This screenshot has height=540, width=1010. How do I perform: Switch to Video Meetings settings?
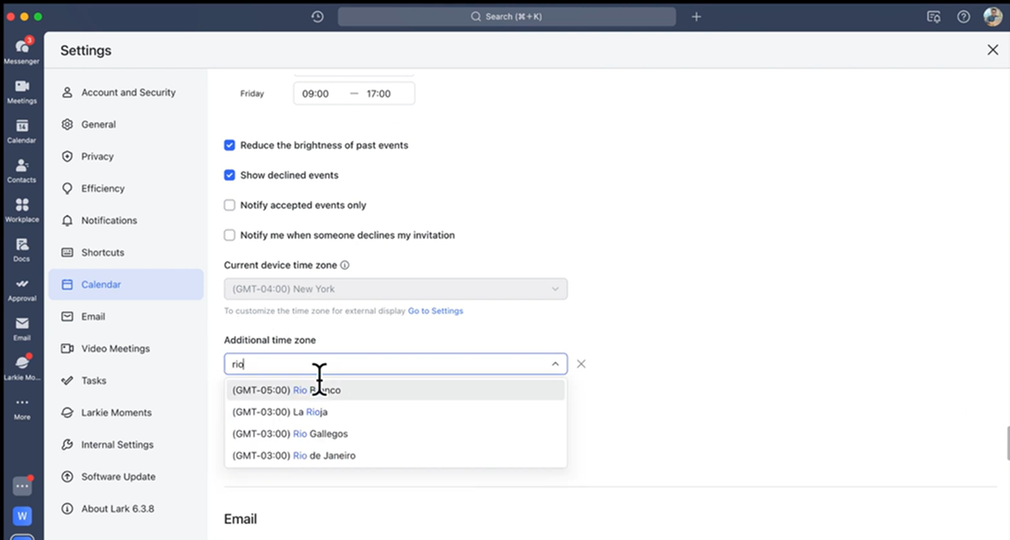[115, 349]
